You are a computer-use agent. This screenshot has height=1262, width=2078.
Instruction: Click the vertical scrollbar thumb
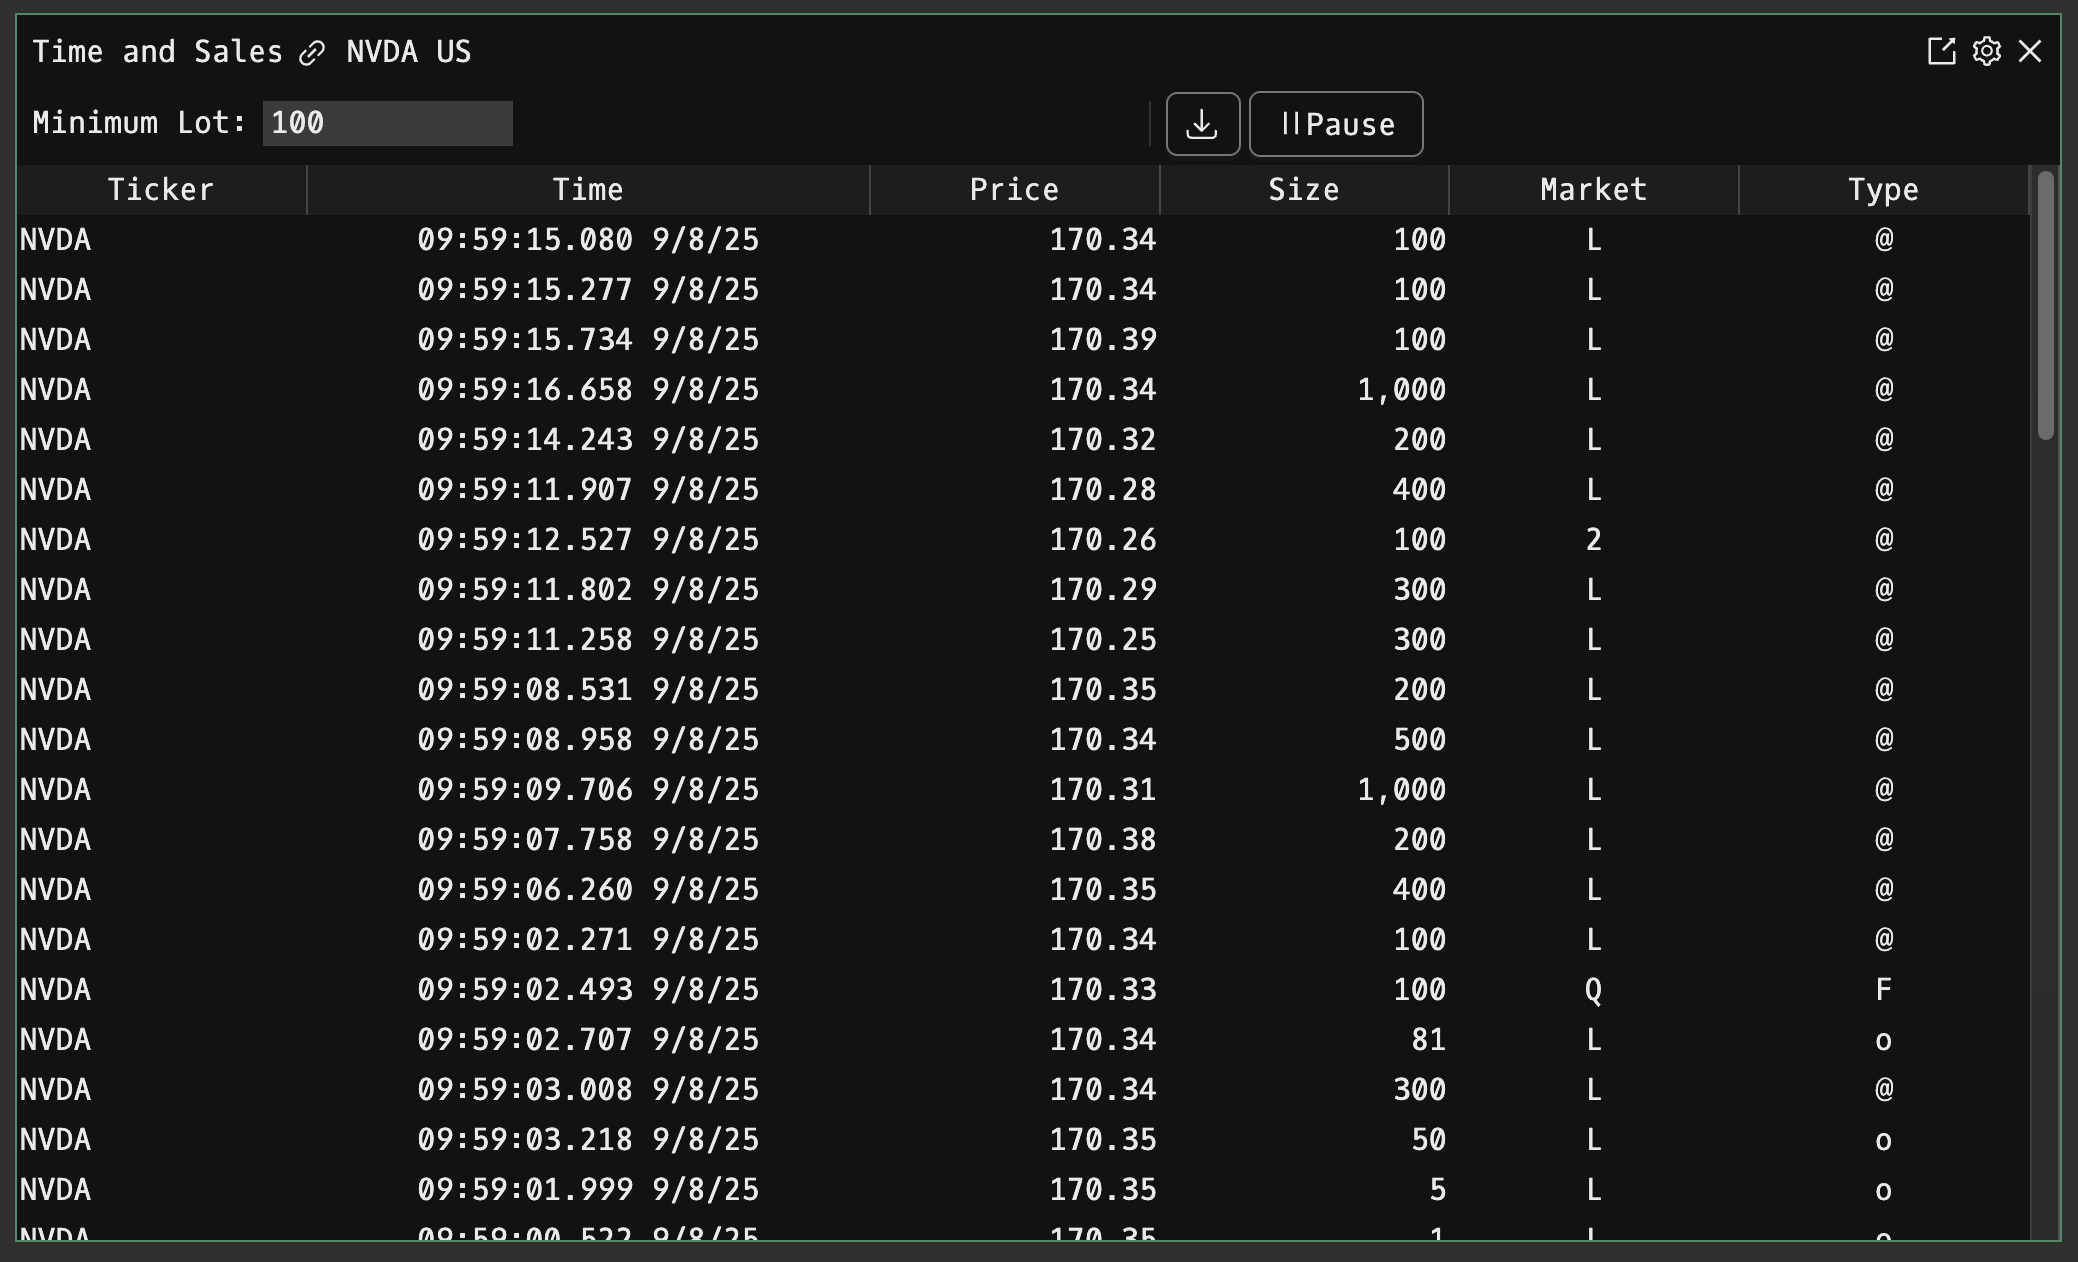[x=2045, y=305]
